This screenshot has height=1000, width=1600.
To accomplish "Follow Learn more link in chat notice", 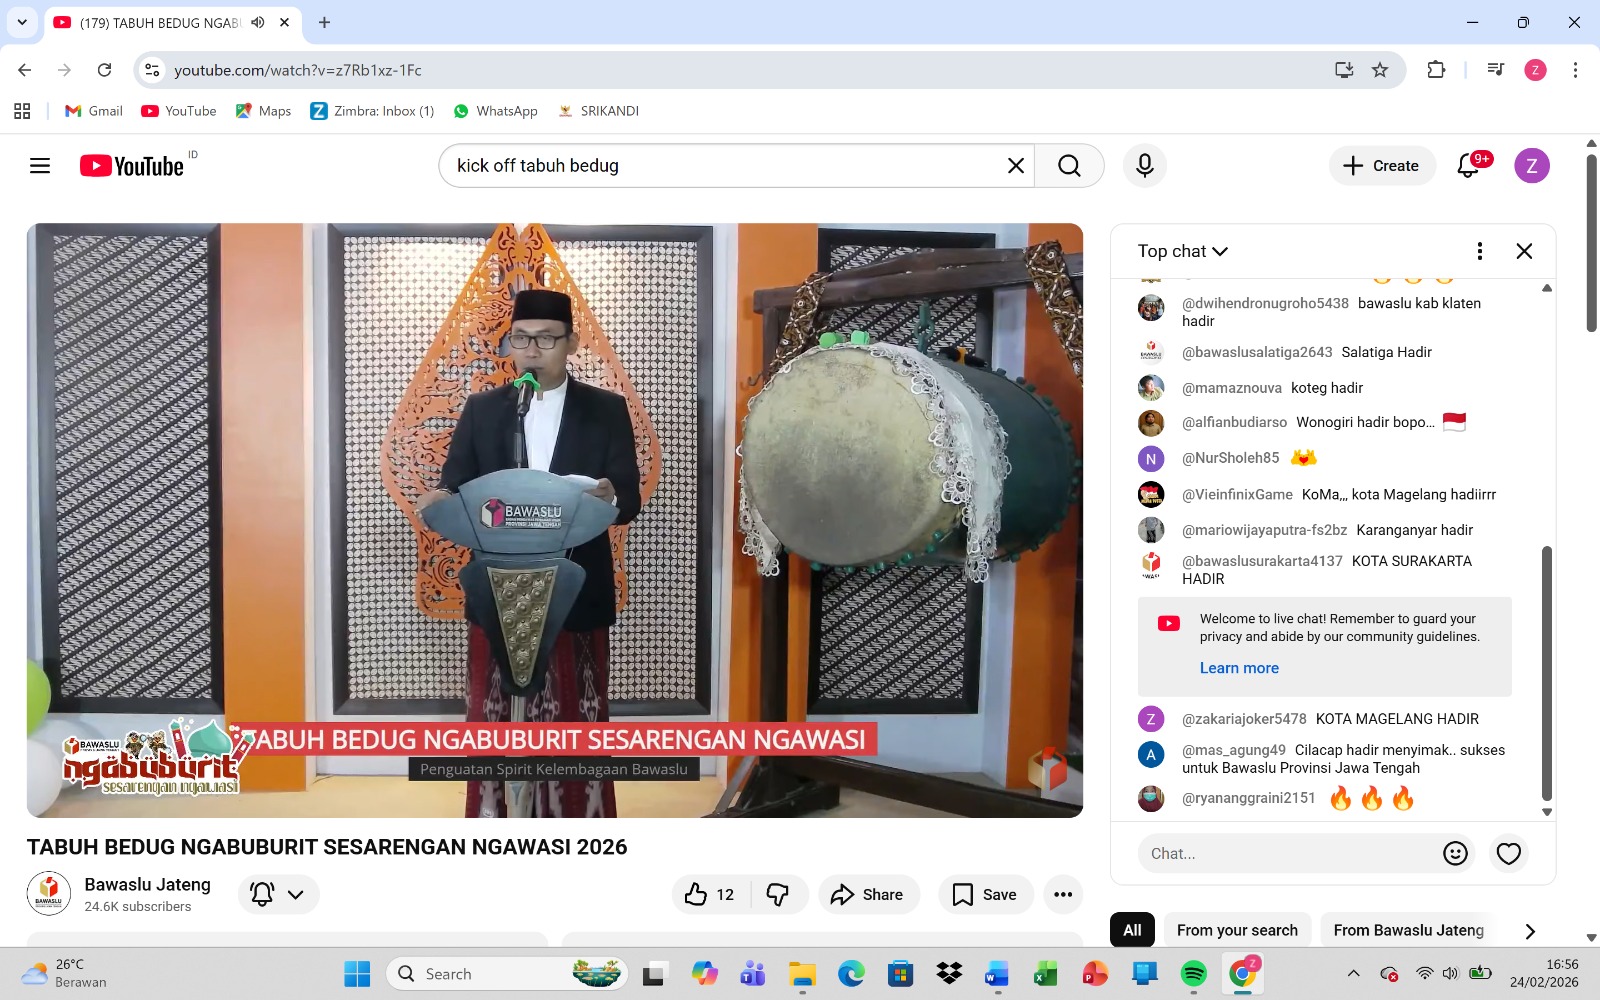I will pyautogui.click(x=1239, y=668).
